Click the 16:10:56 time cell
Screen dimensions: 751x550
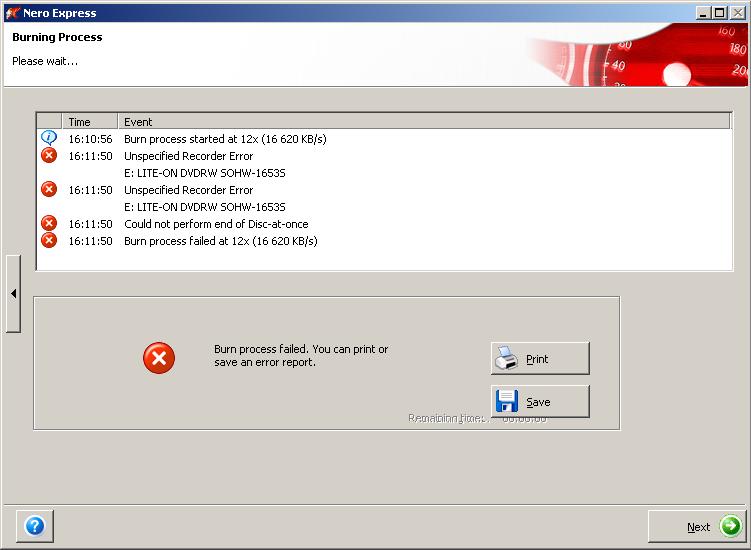pyautogui.click(x=90, y=139)
